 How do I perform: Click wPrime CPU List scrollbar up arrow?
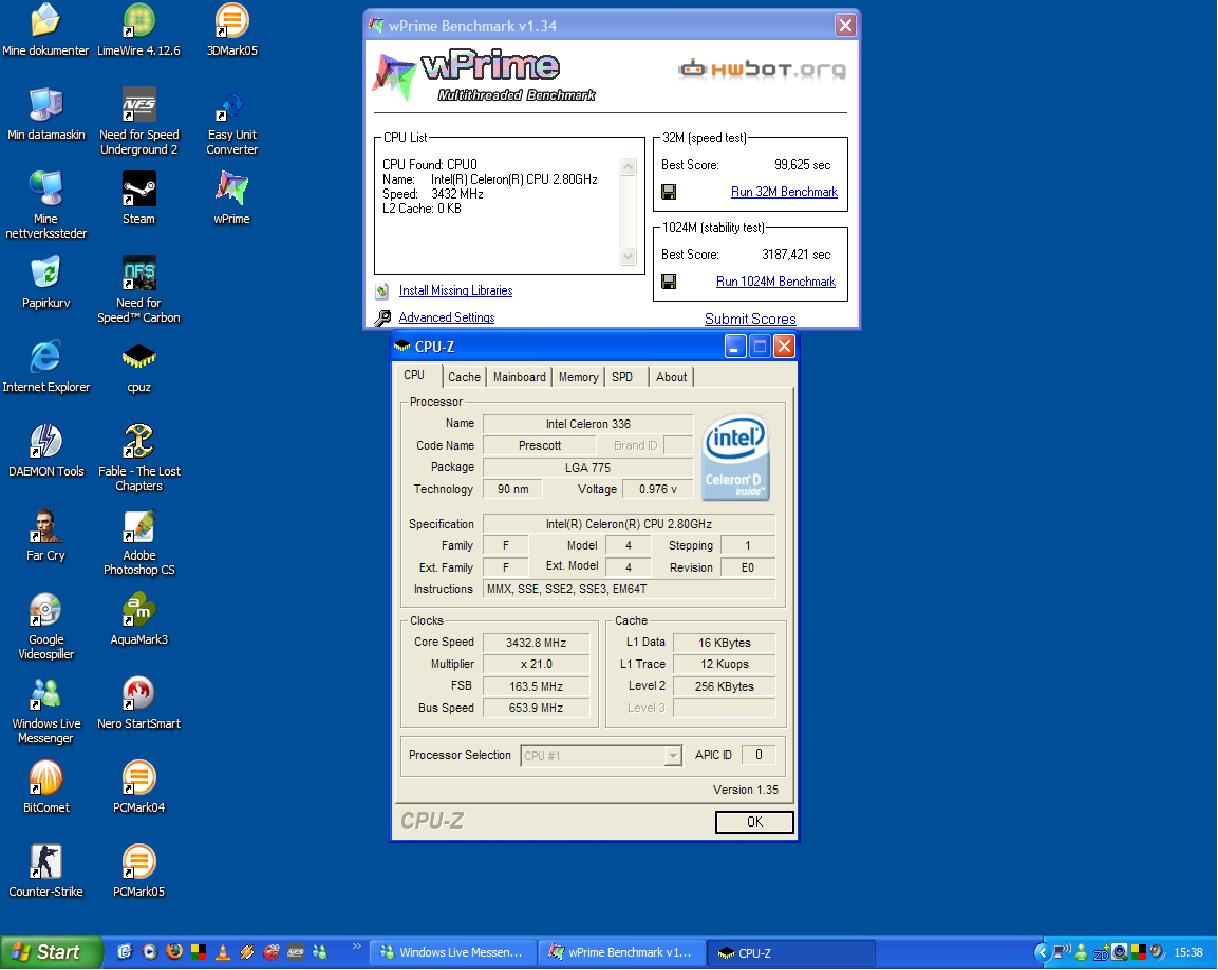[x=628, y=167]
